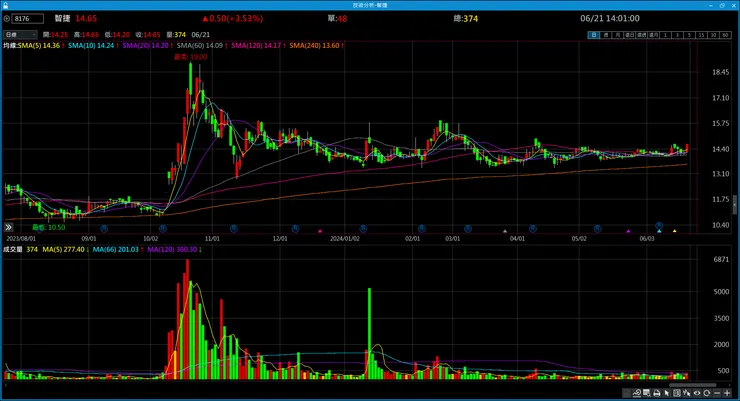Image resolution: width=740 pixels, height=401 pixels.
Task: Select the 月 monthly timeframe button
Action: (617, 35)
